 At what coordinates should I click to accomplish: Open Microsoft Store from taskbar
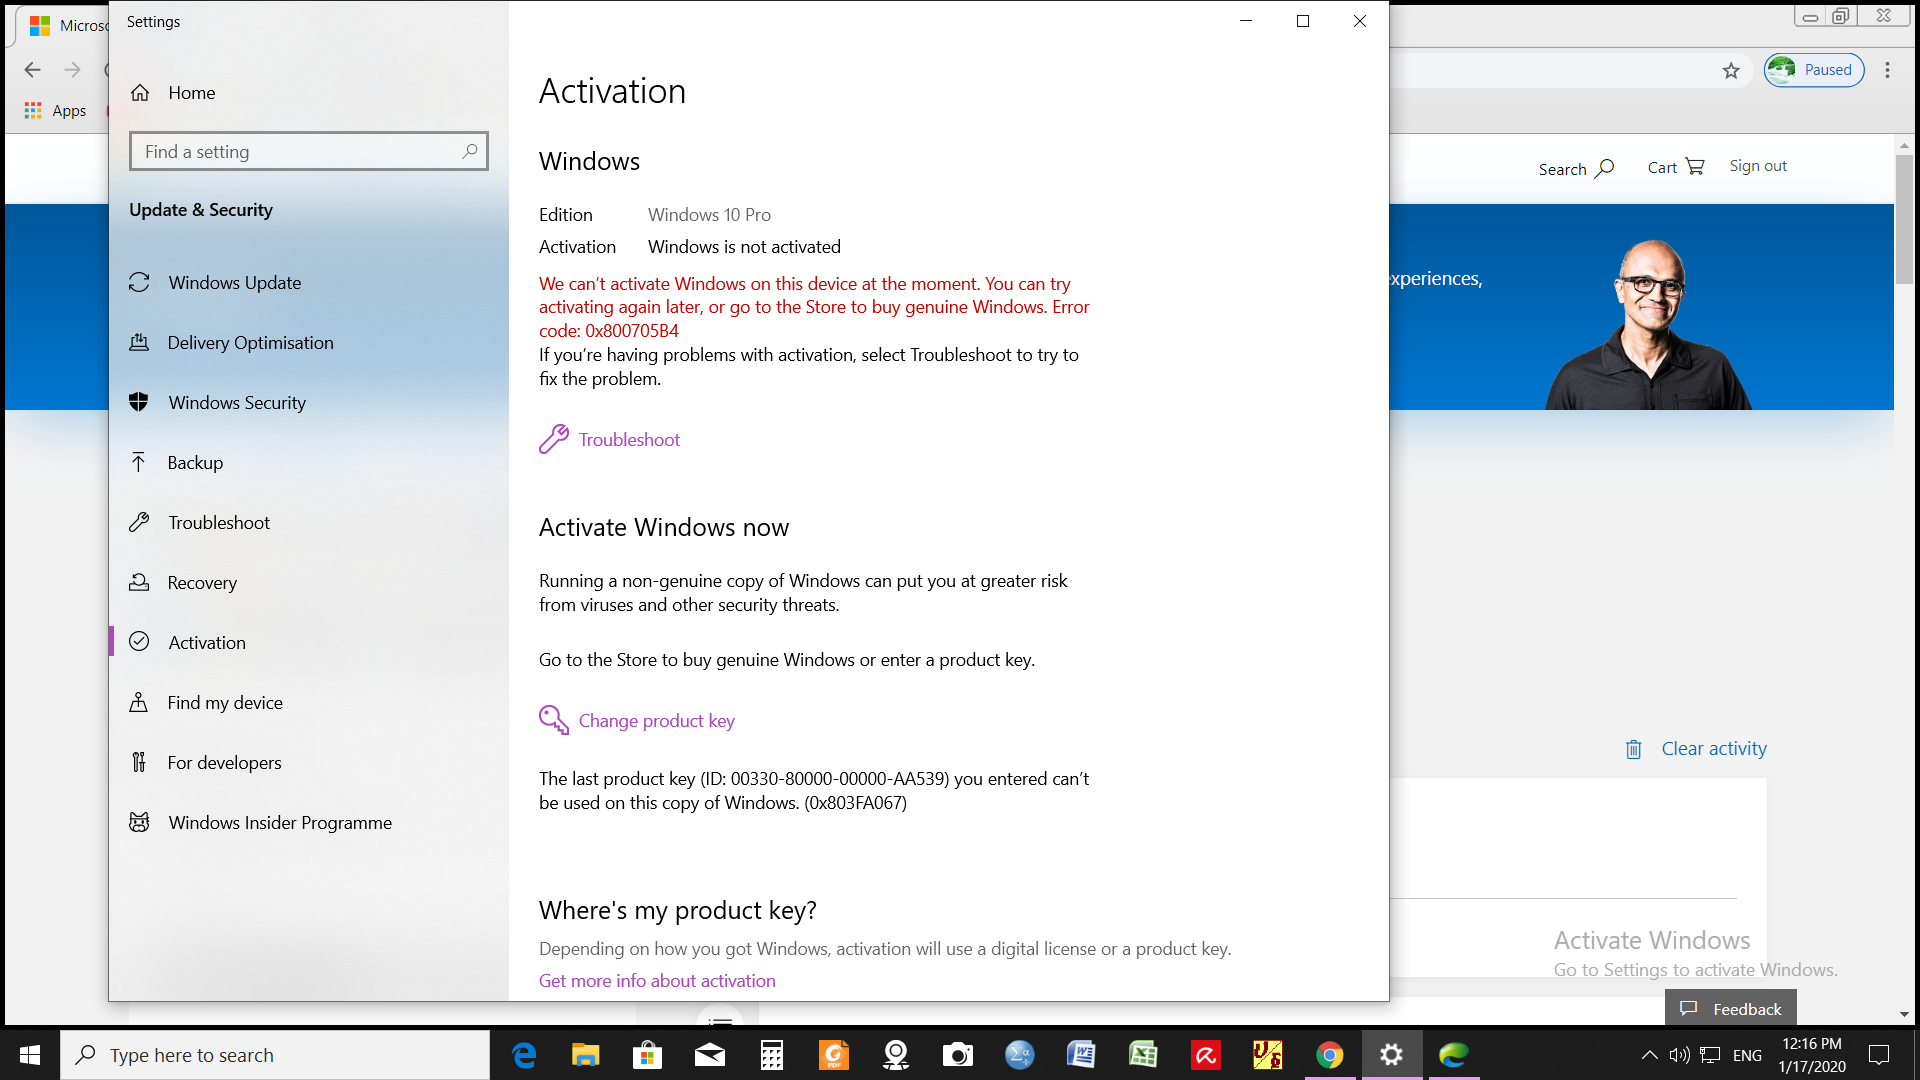point(648,1055)
